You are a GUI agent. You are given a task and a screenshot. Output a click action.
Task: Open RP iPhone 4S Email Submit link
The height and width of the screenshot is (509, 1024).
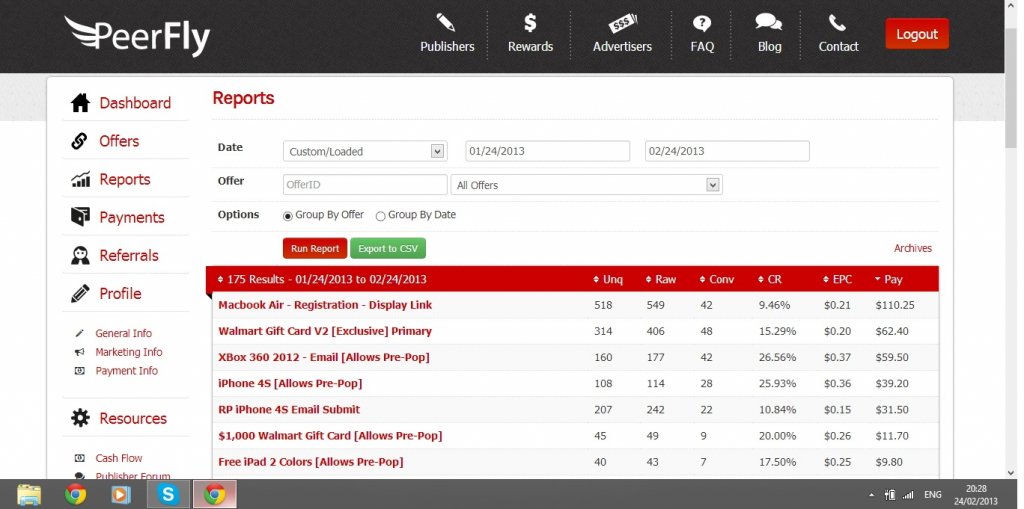(x=289, y=410)
